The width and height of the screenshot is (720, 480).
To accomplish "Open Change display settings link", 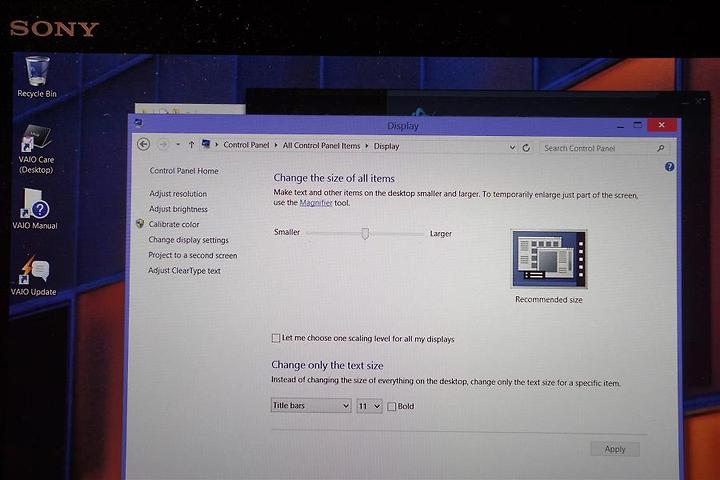I will click(188, 240).
